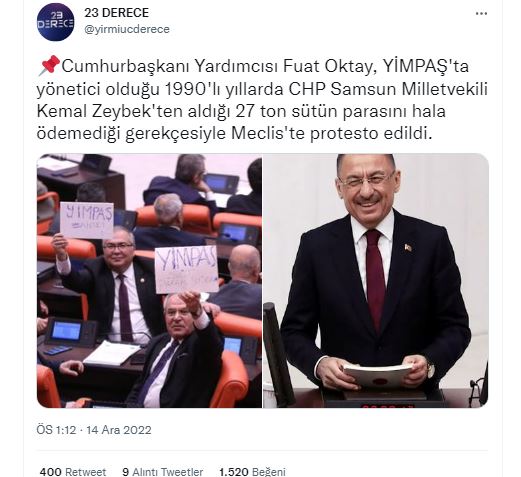Click the upper YİMPAŞ sign in photo
Screen dimensions: 521x477
(87, 220)
